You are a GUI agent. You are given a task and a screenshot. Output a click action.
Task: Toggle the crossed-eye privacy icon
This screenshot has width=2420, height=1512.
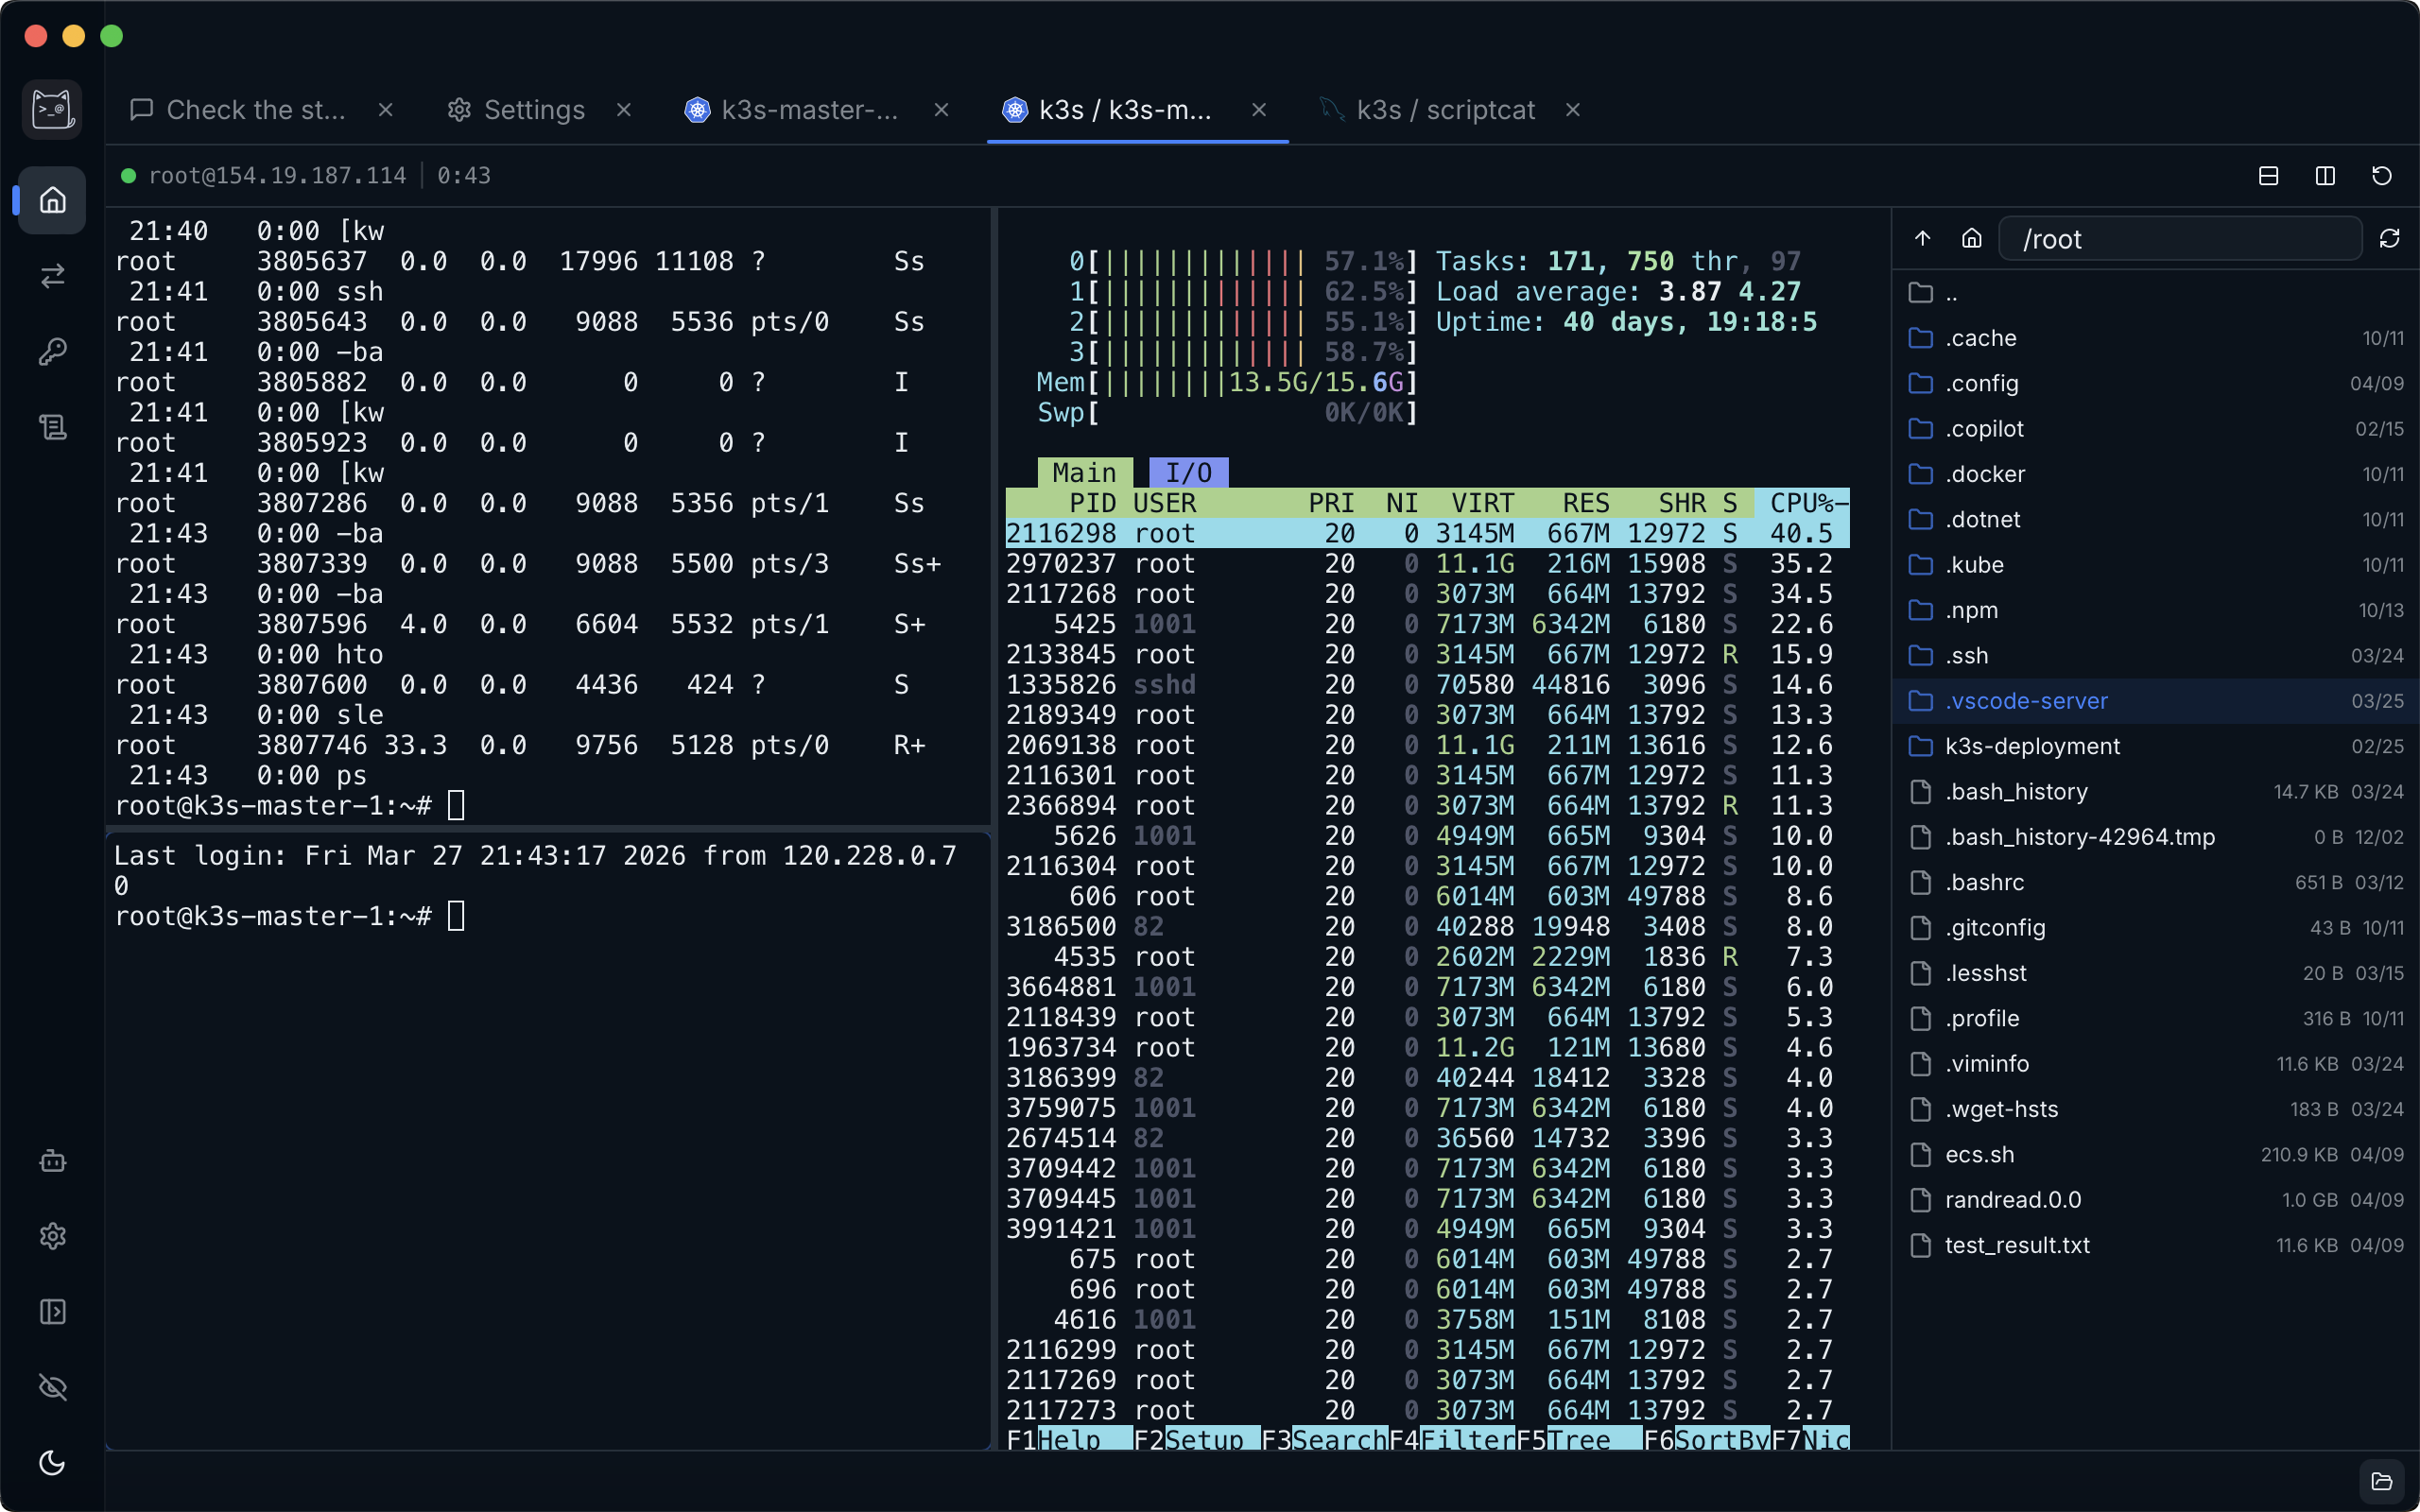pyautogui.click(x=52, y=1387)
